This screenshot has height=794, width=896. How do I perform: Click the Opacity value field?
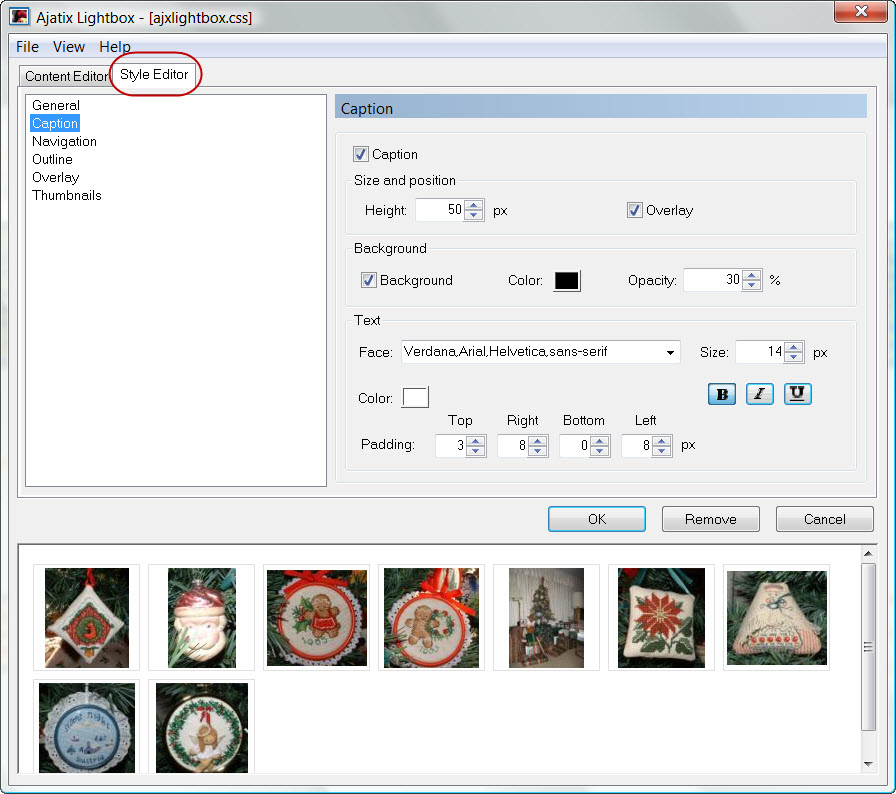[x=713, y=280]
